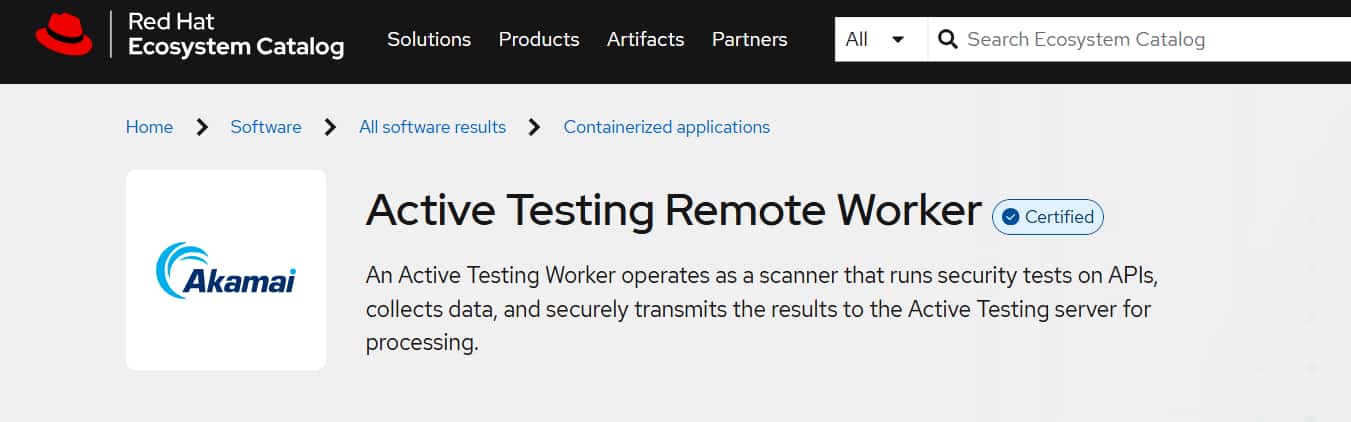Click the breadcrumb chevron after Home

[202, 127]
